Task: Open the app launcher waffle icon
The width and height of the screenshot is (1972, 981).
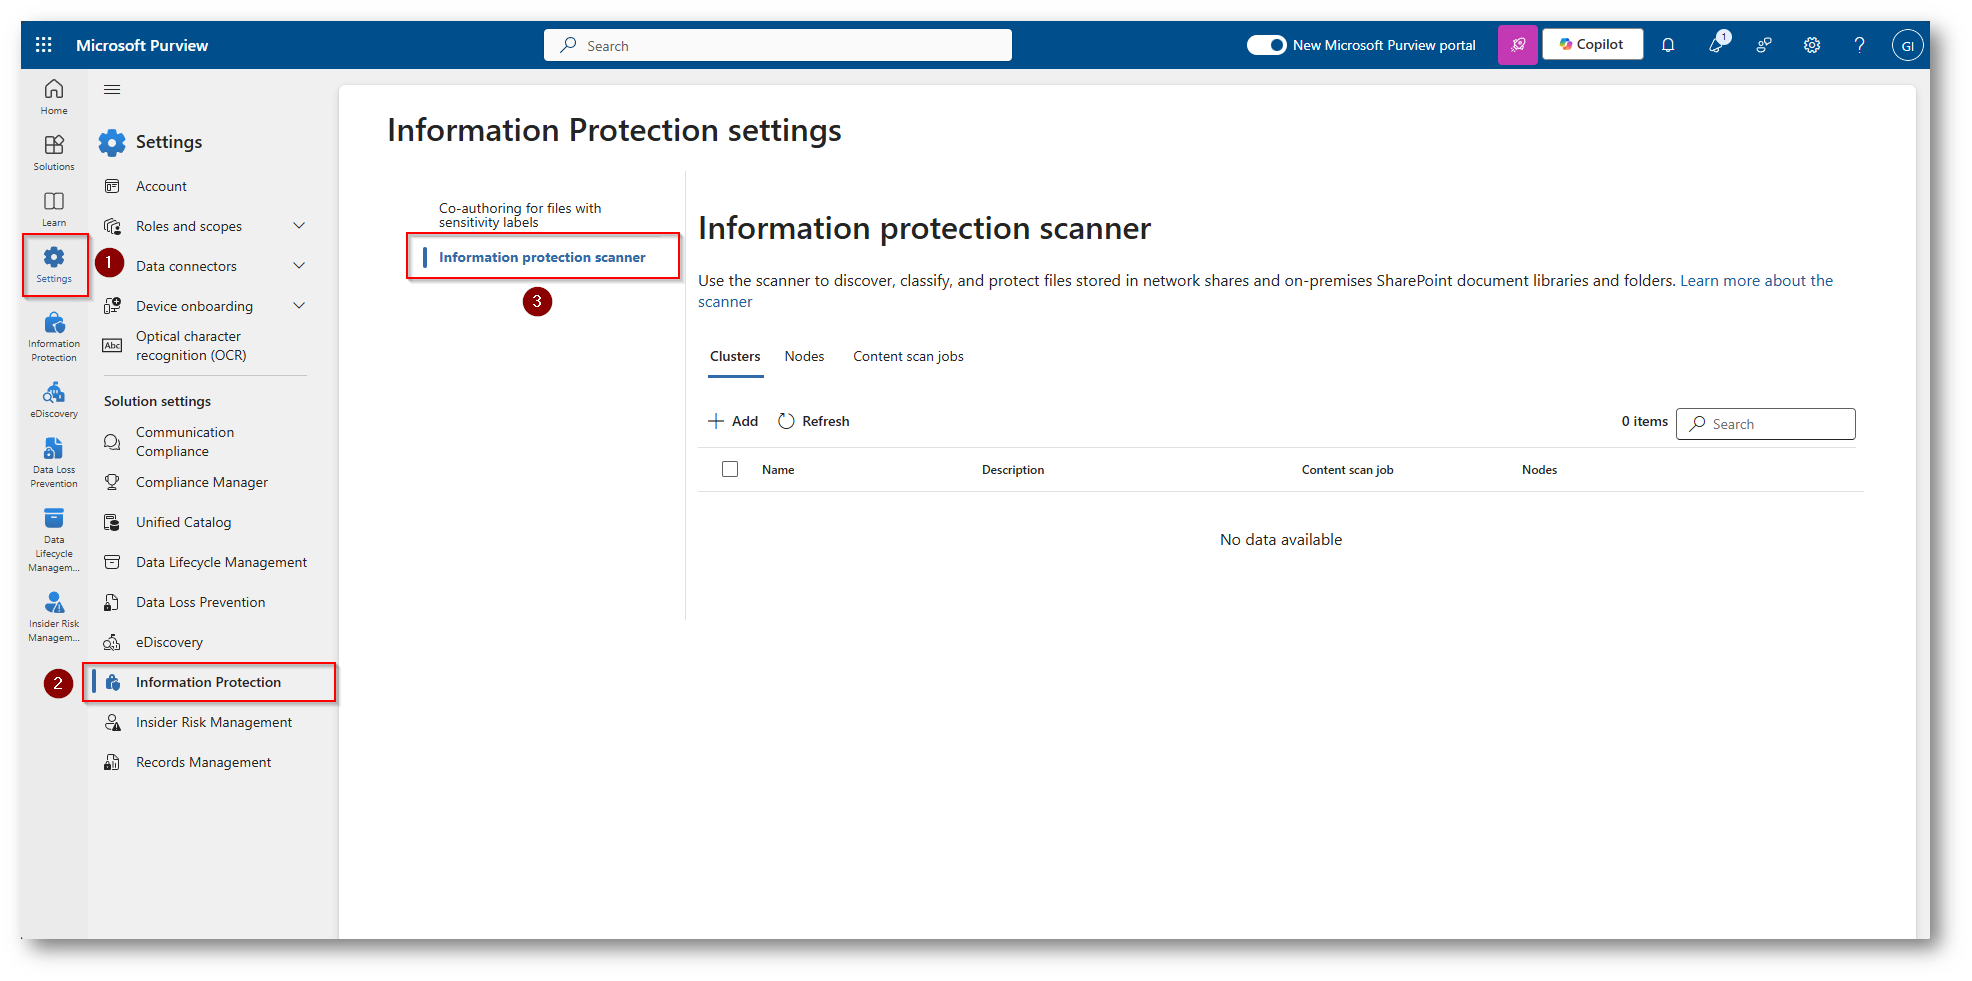Action: [x=44, y=45]
